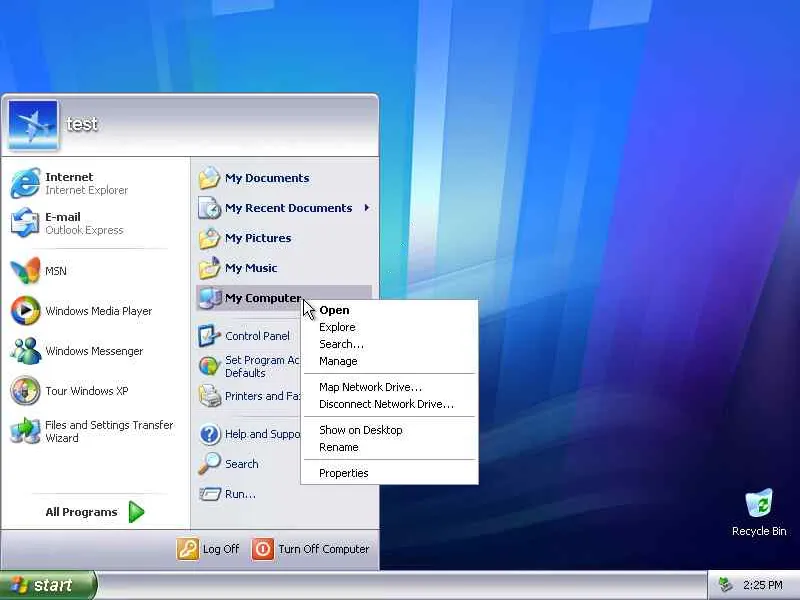Image resolution: width=800 pixels, height=600 pixels.
Task: Click the test user name
Action: point(82,124)
